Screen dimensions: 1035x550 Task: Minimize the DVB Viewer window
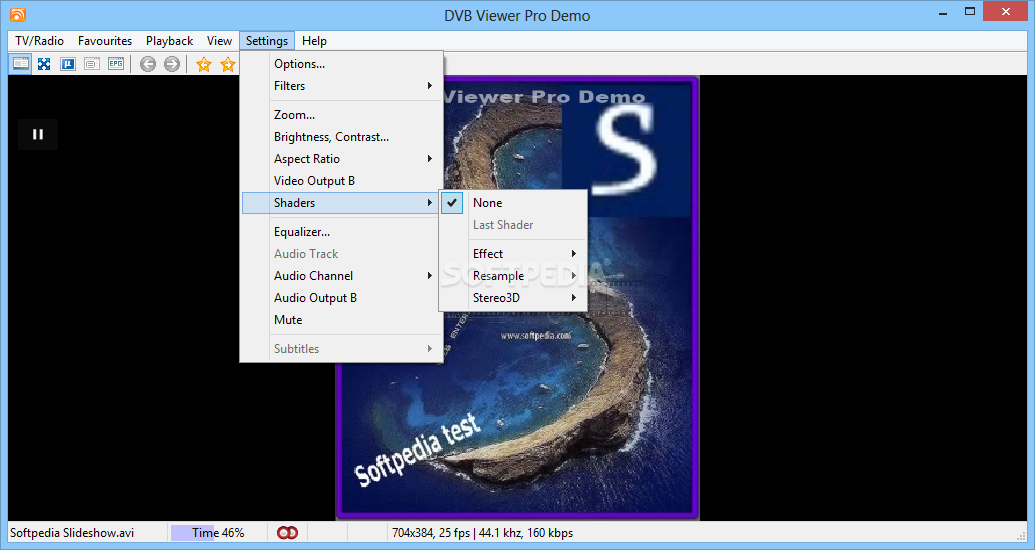[x=941, y=12]
